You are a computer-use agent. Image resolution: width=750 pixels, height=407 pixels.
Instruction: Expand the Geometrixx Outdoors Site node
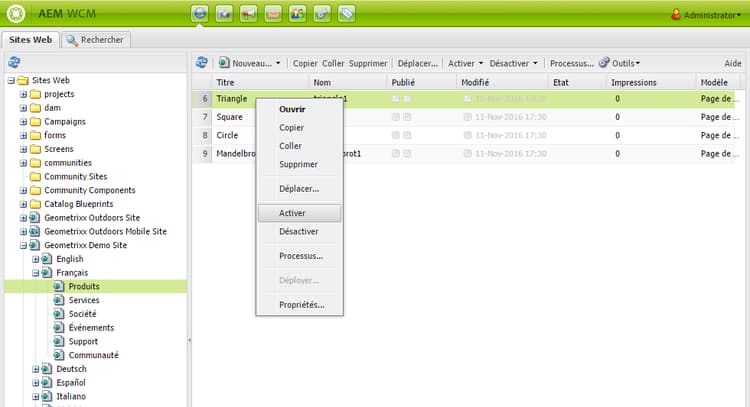(23, 218)
